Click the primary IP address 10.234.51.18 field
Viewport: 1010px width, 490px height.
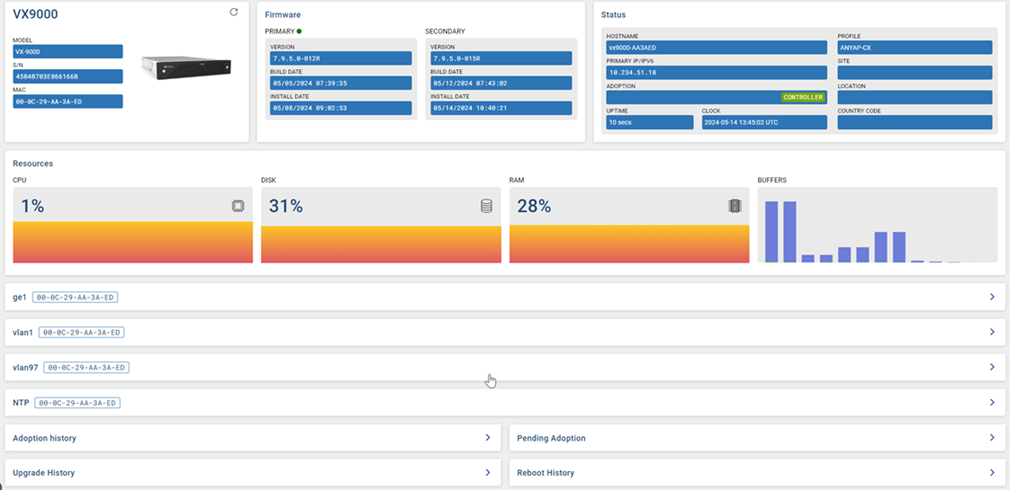(716, 72)
